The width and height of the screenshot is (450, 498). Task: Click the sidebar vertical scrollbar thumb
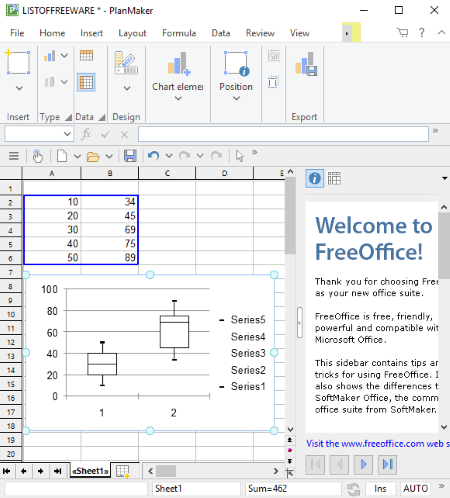click(x=444, y=245)
